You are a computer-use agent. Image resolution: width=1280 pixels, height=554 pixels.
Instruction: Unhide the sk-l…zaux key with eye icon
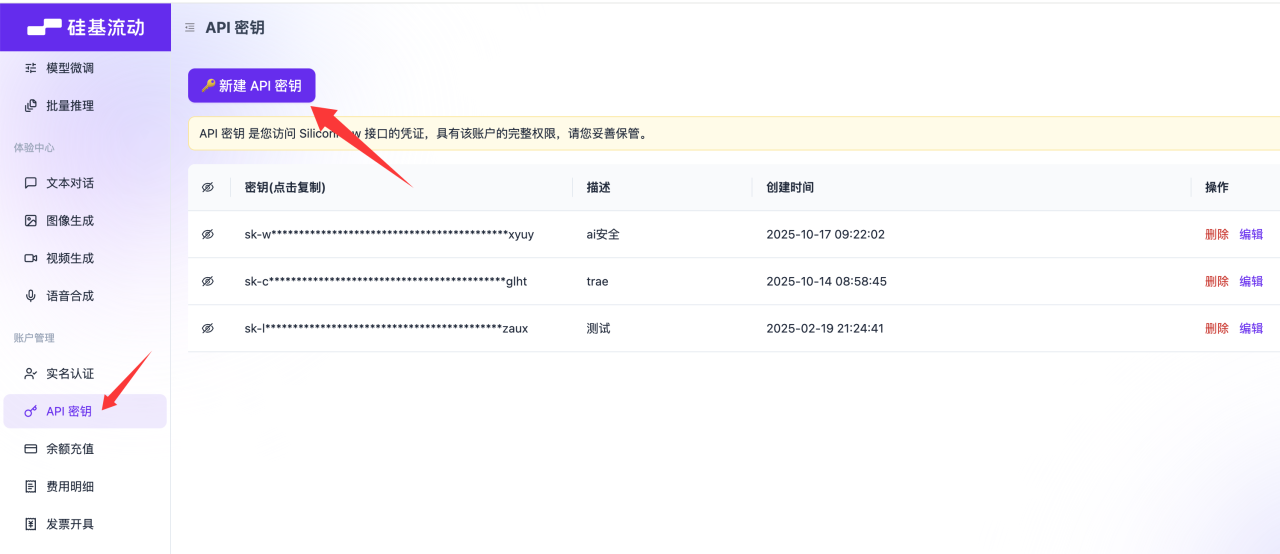(208, 328)
